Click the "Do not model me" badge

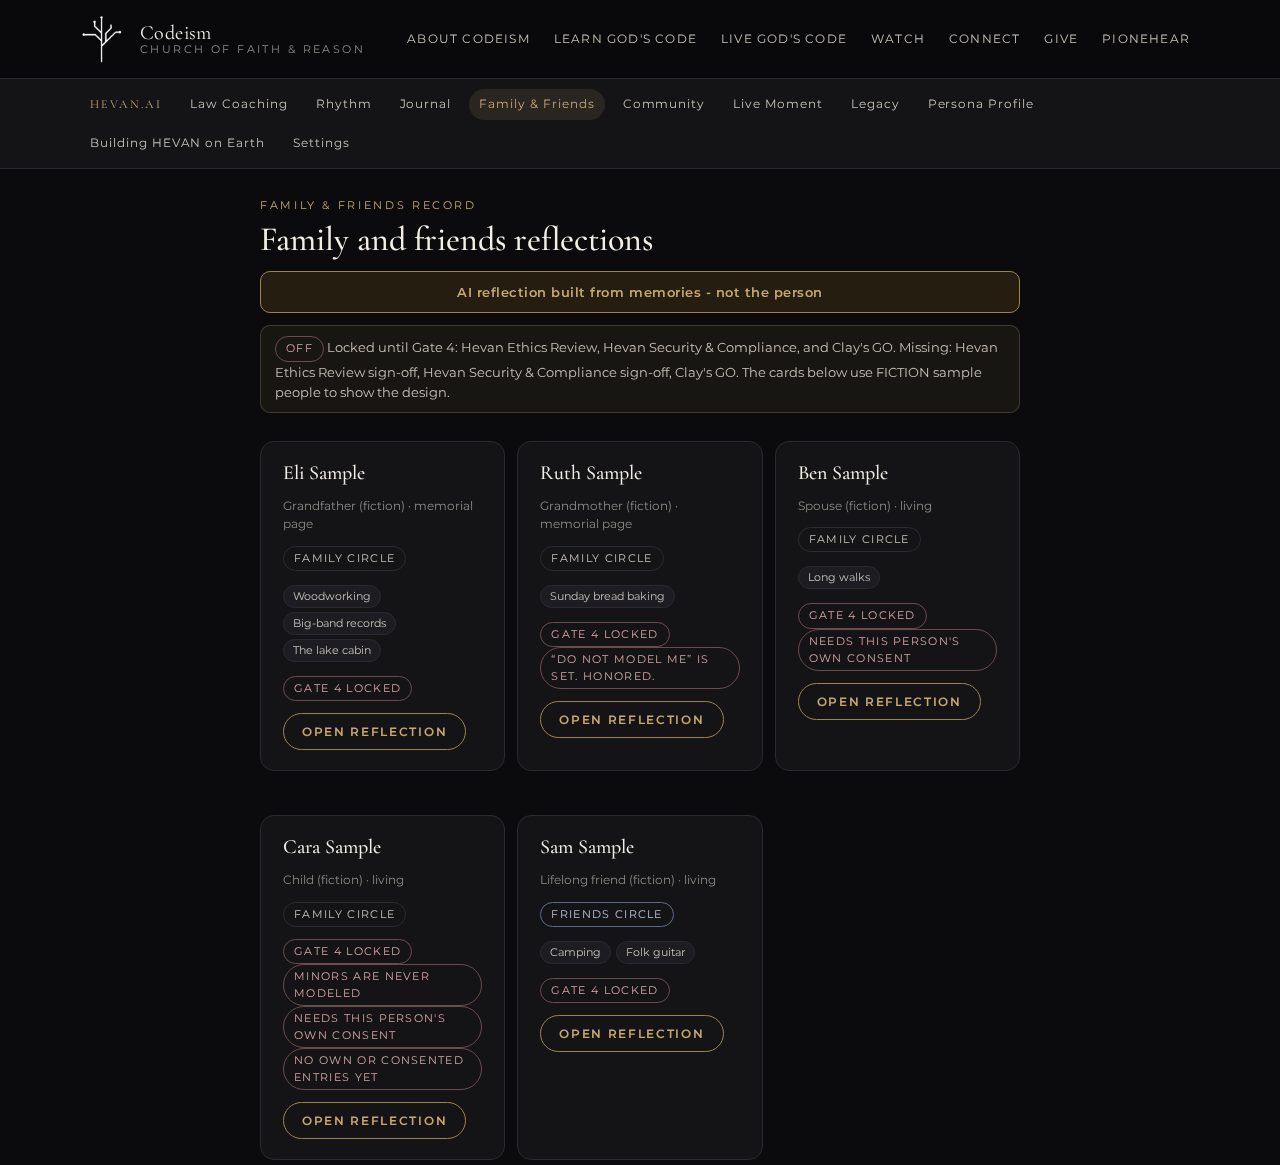tap(640, 668)
